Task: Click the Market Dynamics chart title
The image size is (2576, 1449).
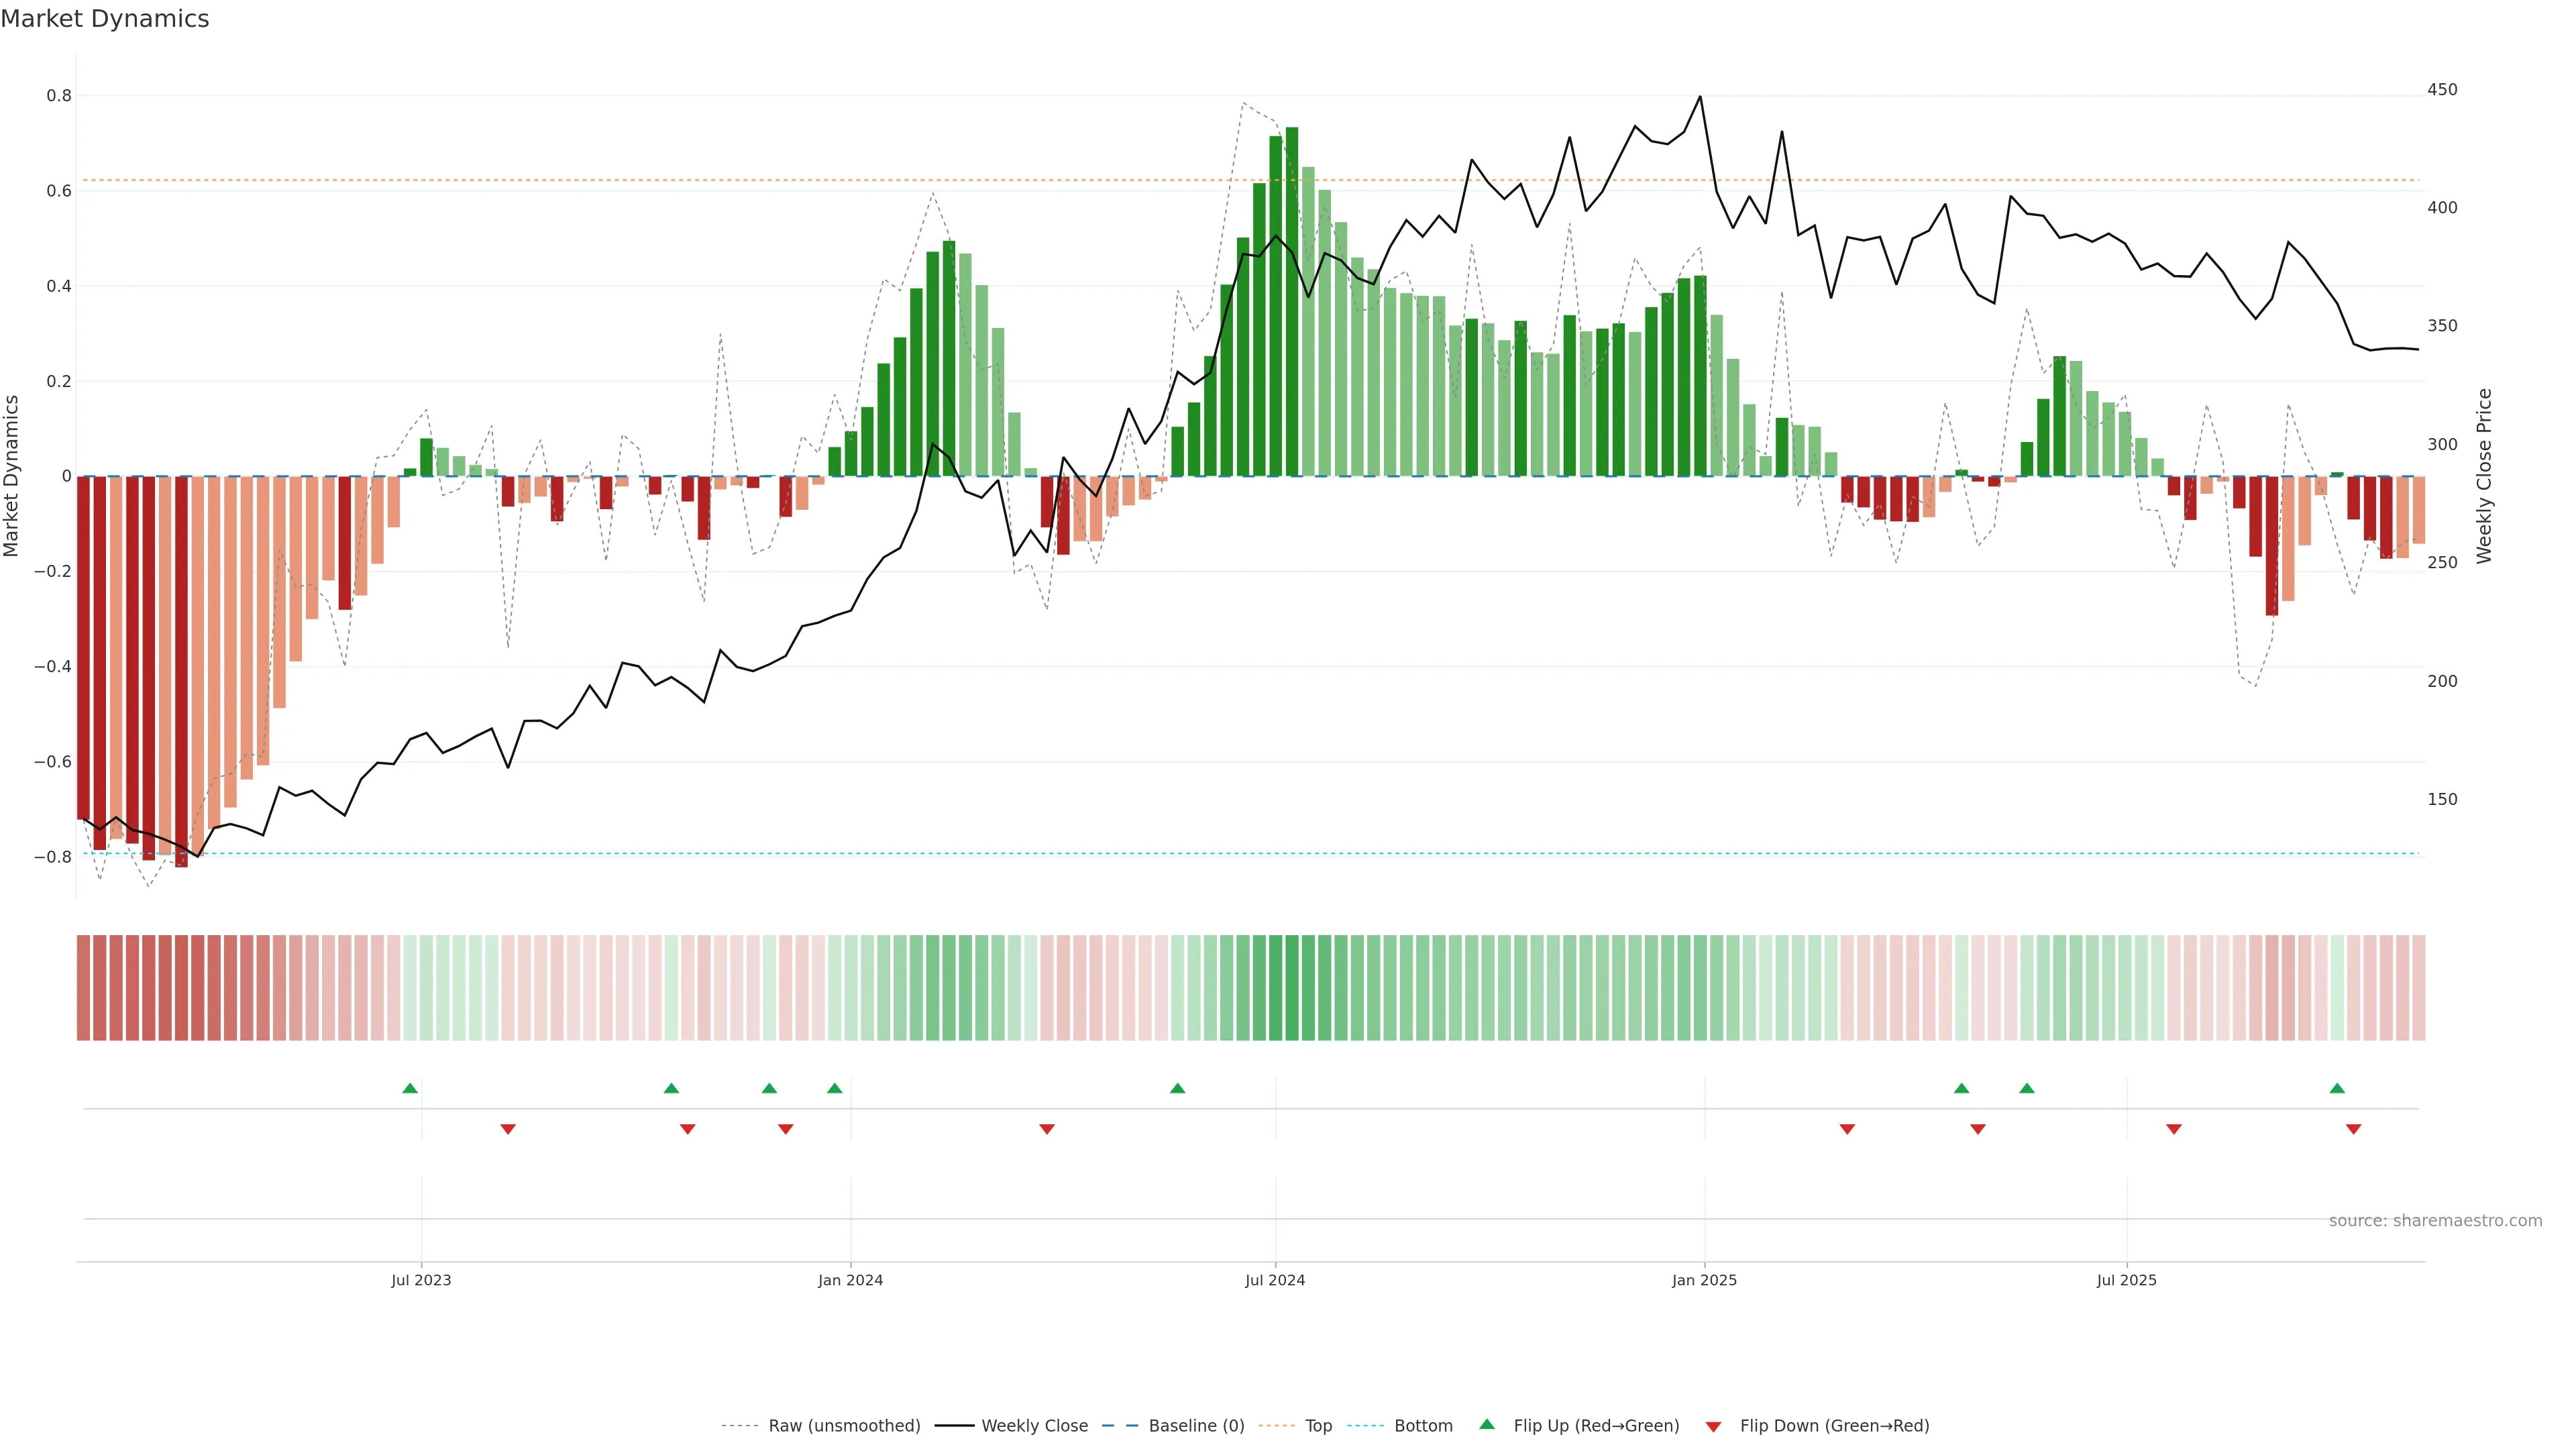Action: [105, 19]
